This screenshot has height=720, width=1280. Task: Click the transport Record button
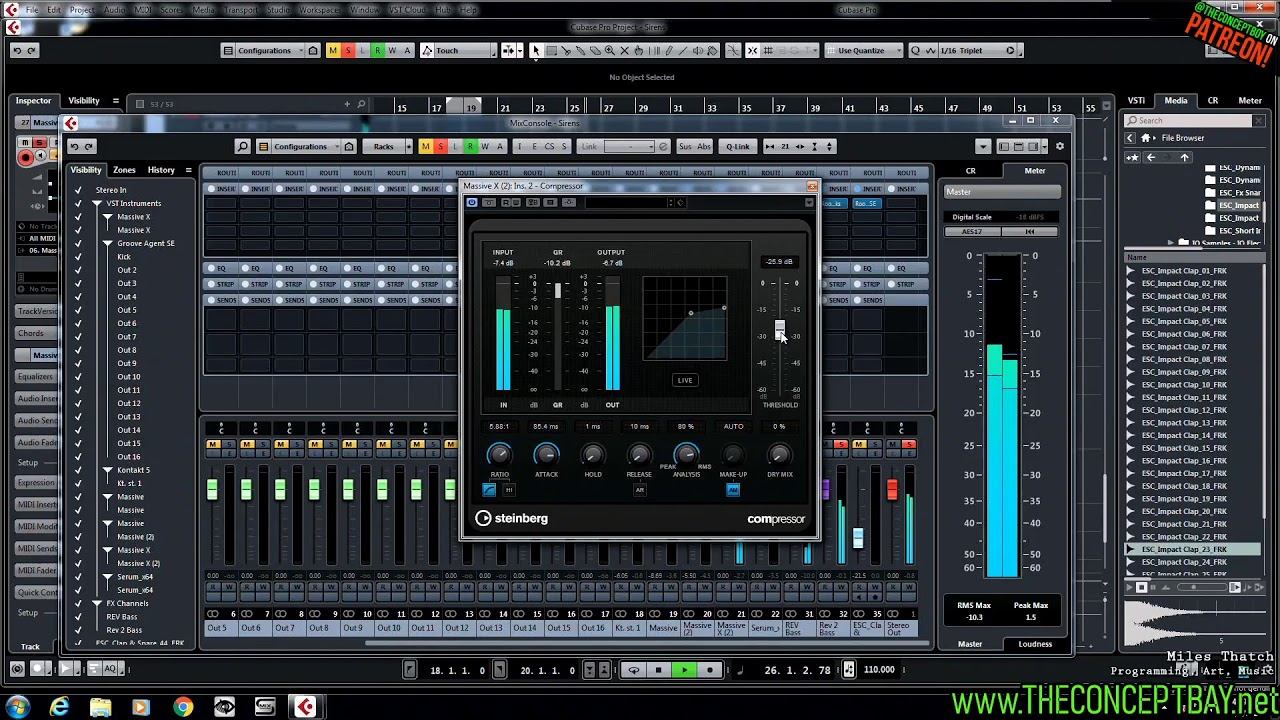(x=710, y=670)
